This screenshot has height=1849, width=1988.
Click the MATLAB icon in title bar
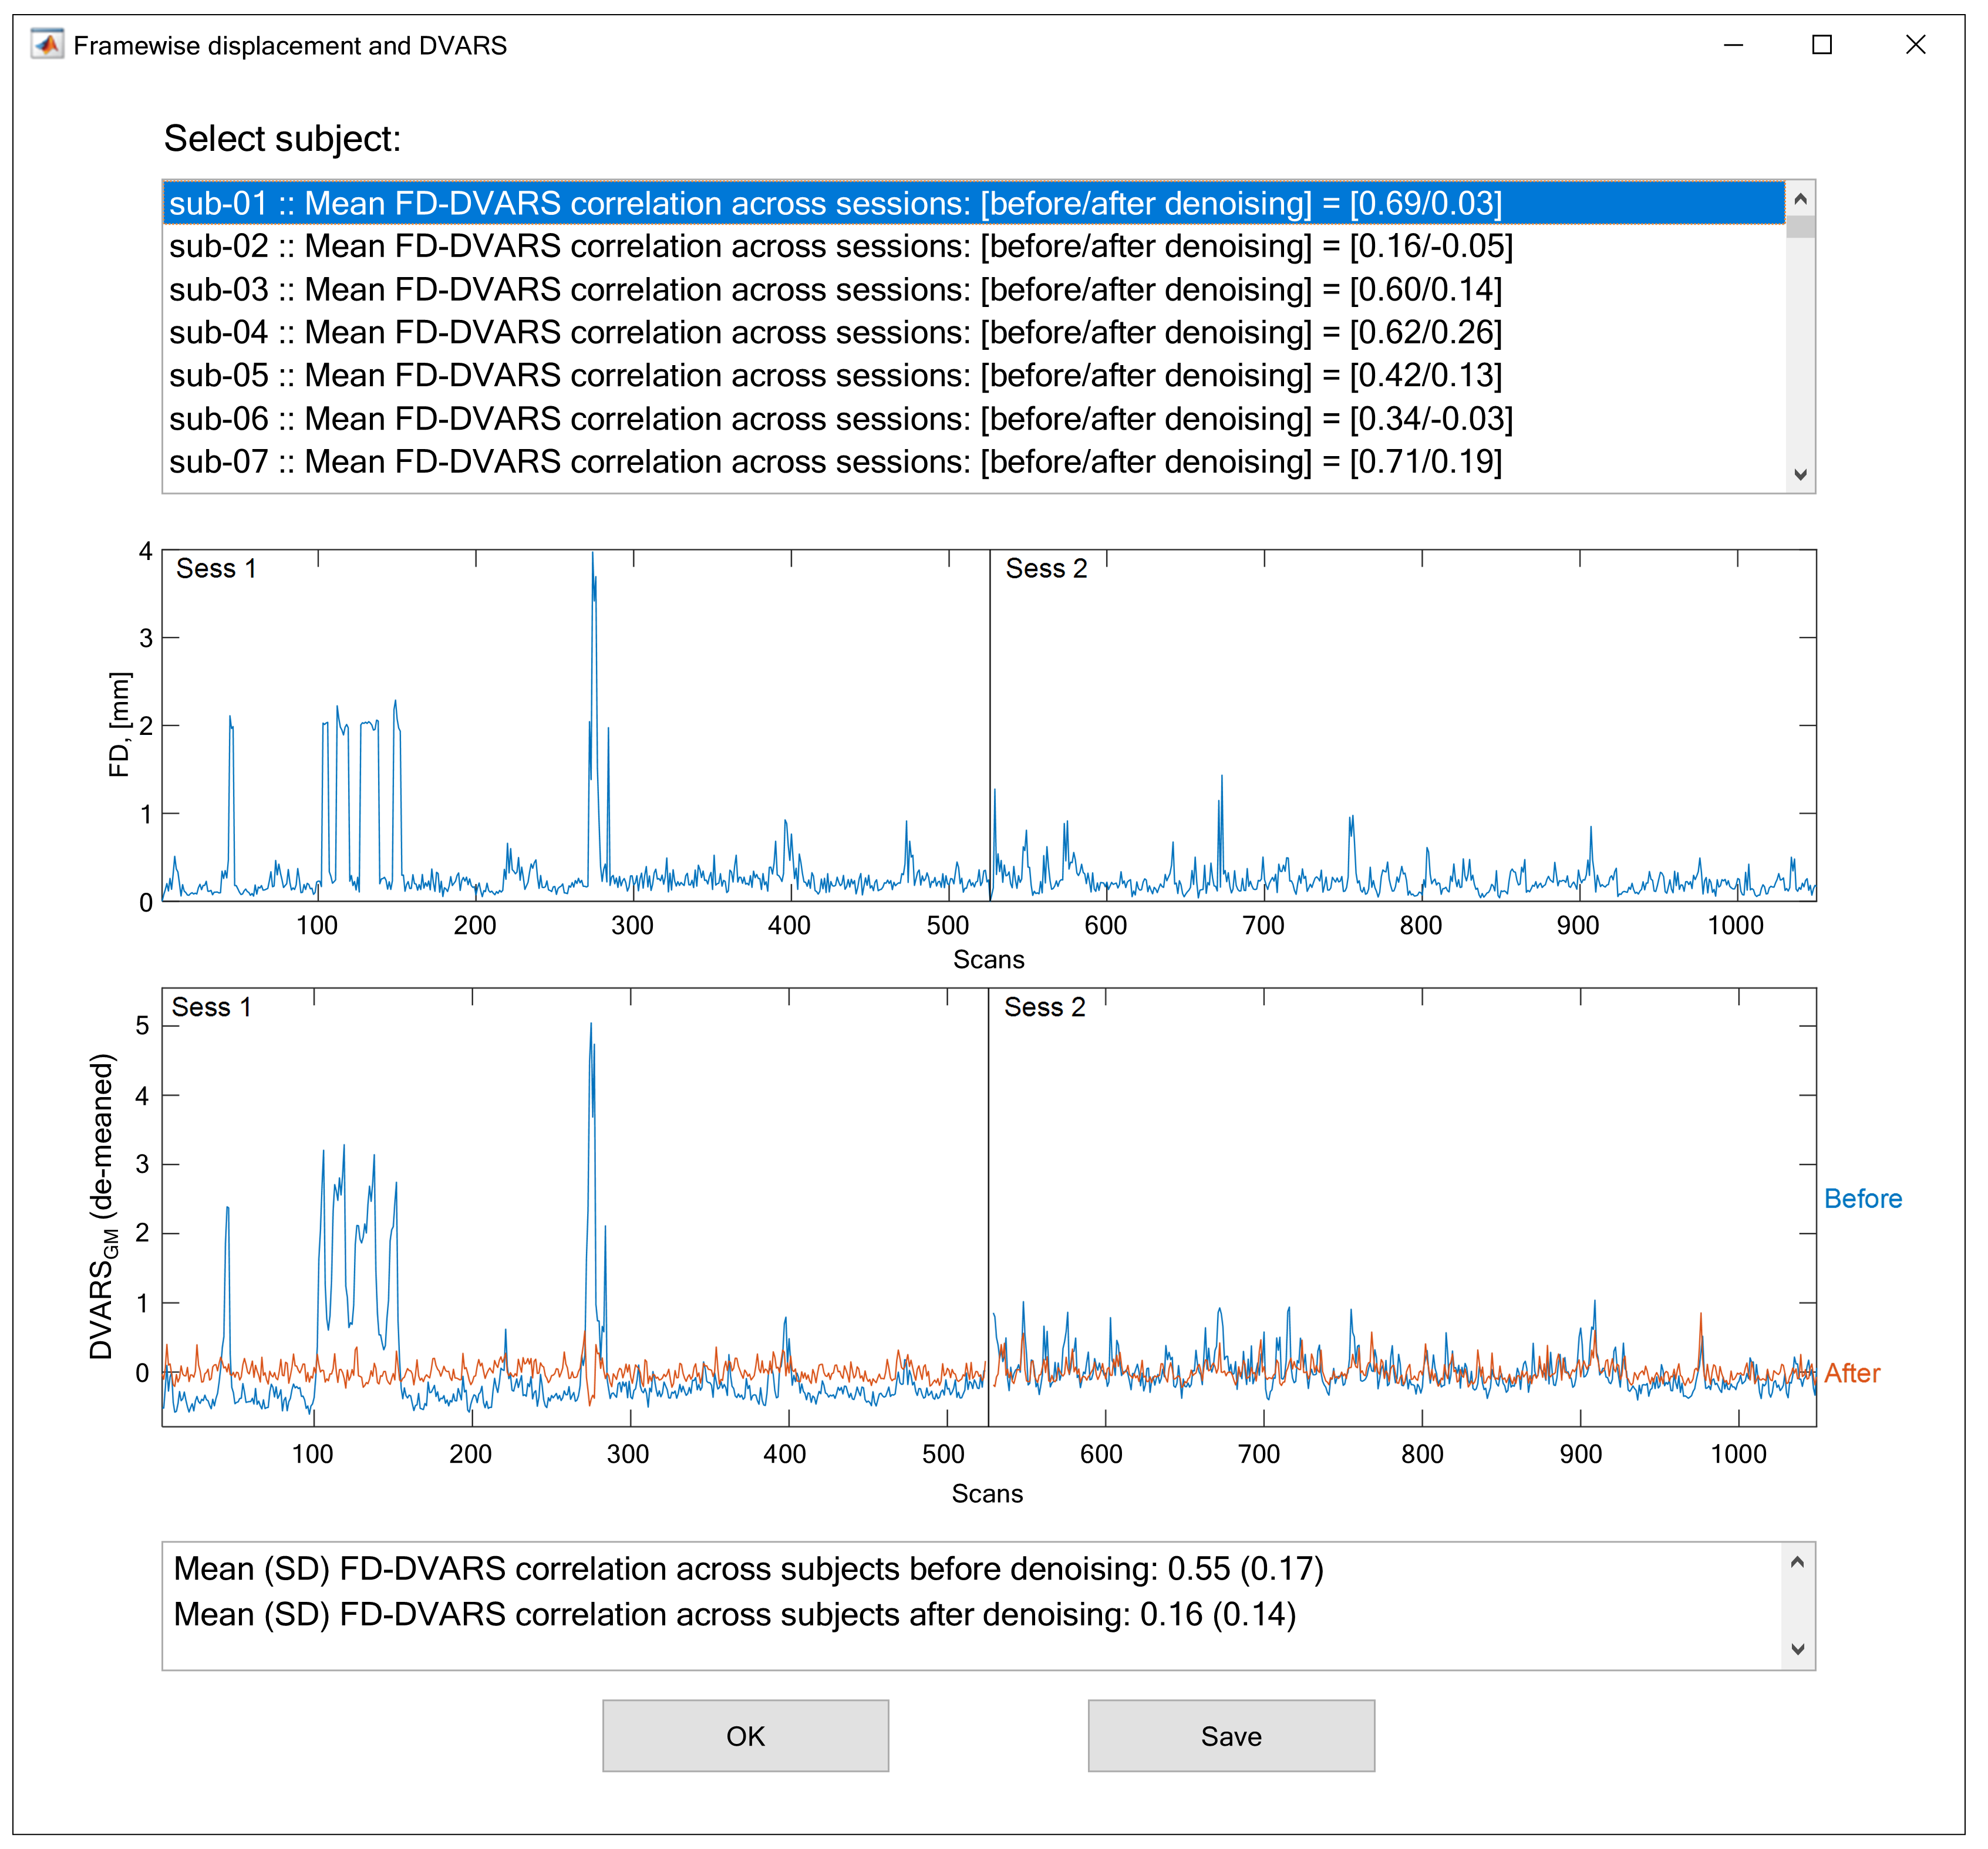pyautogui.click(x=46, y=45)
